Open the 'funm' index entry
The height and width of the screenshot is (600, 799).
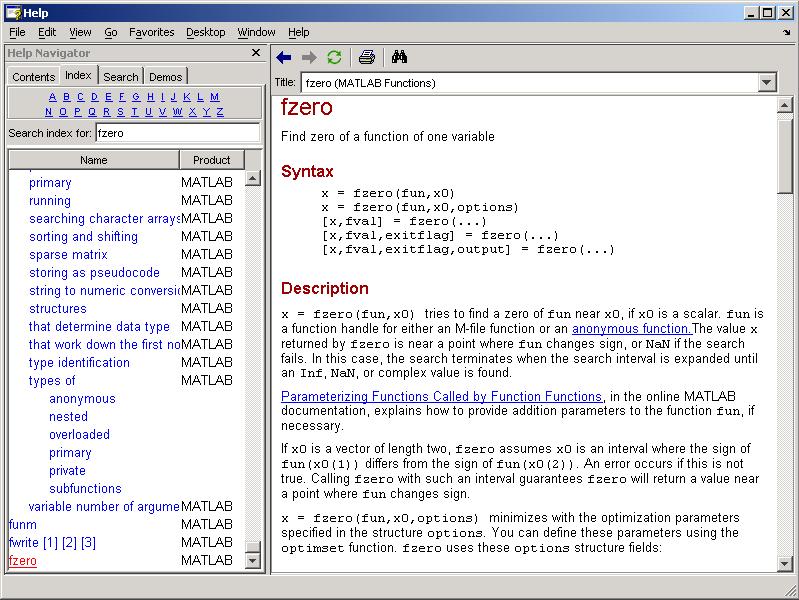(x=22, y=525)
